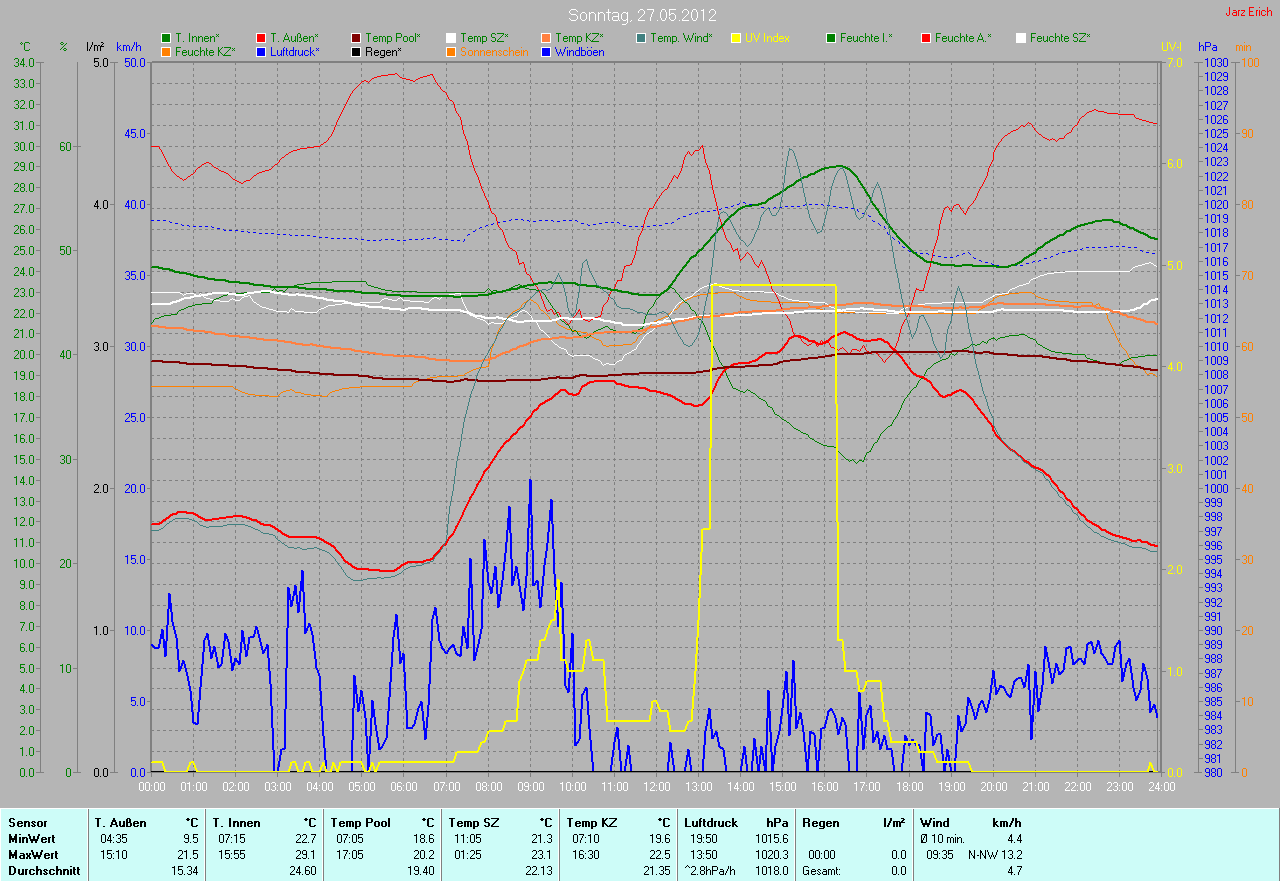Click the "Feuchte SZ*" legend label
Screen dimensions: 1280x881
tap(1060, 38)
